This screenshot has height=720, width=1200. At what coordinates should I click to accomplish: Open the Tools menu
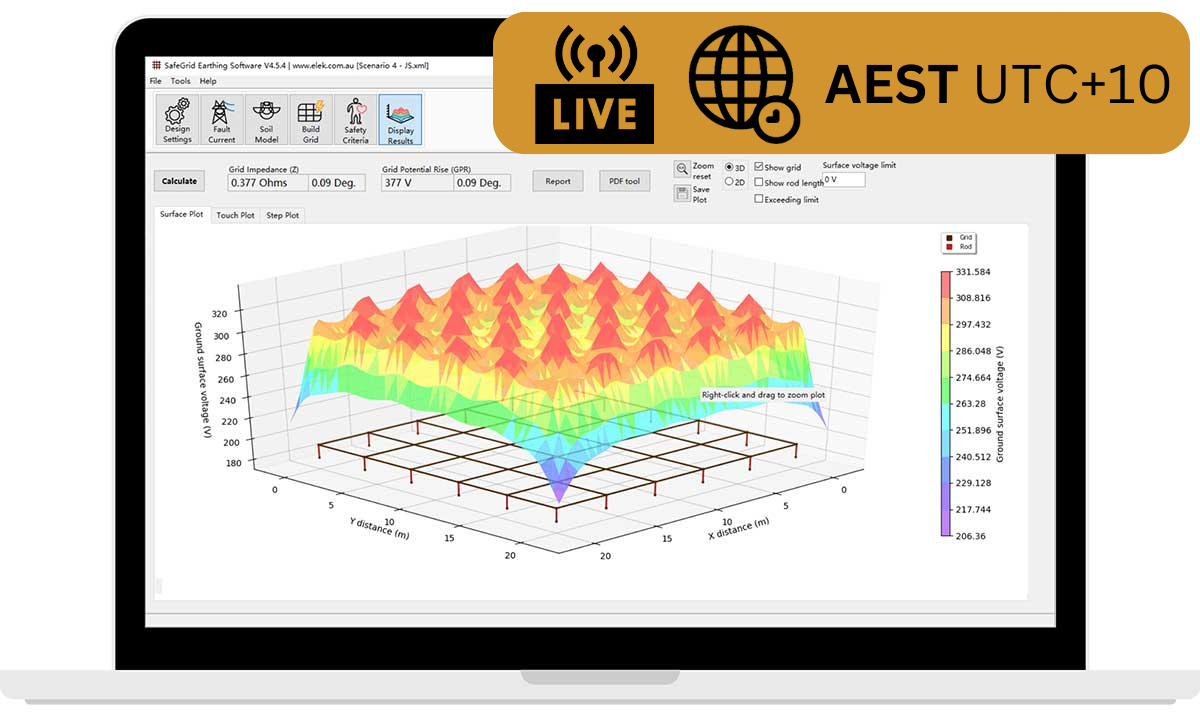point(179,80)
